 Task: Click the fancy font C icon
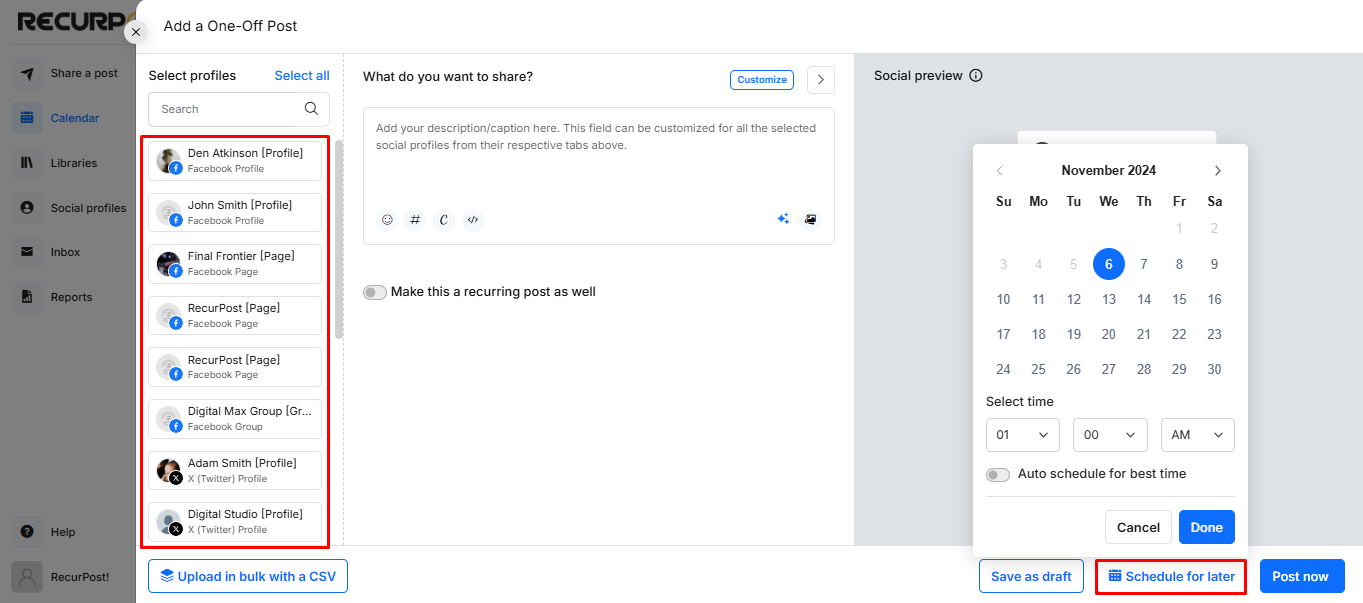[444, 220]
